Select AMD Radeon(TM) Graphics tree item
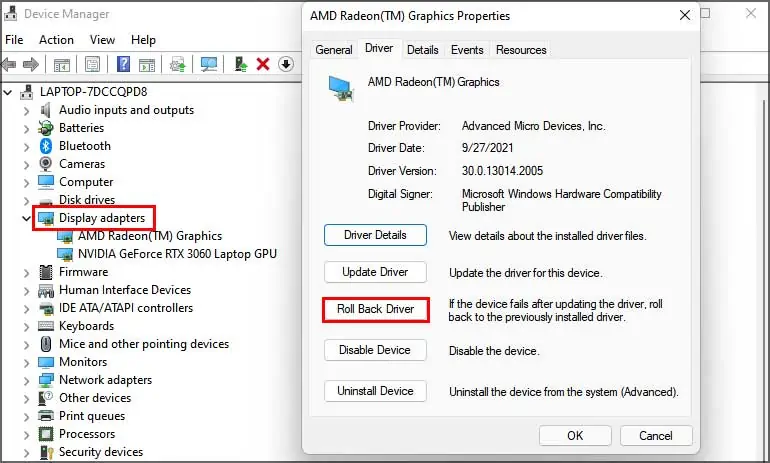The width and height of the screenshot is (770, 463). (x=150, y=236)
